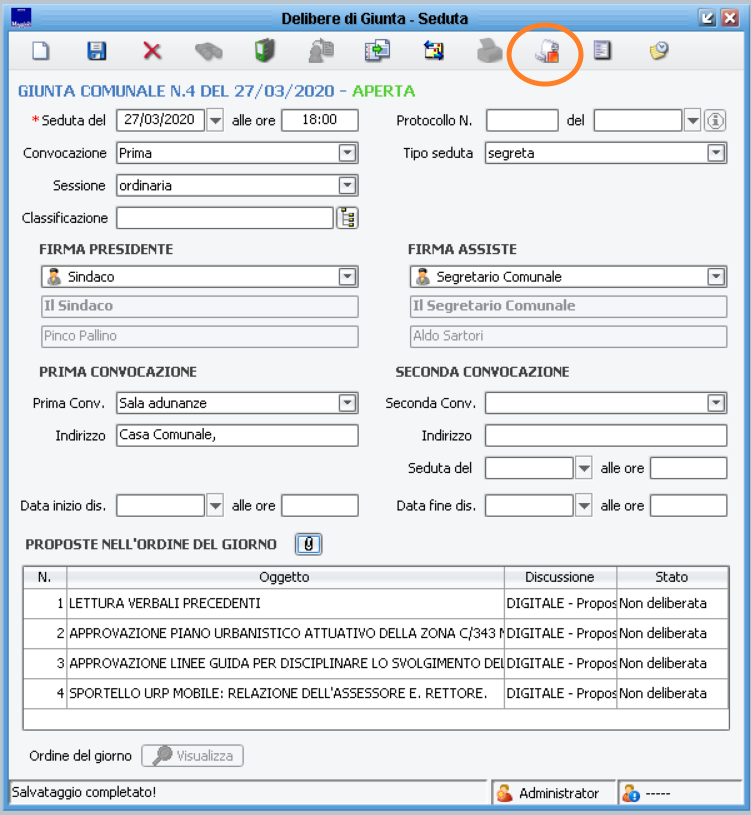Open the classification tree picker icon
The width and height of the screenshot is (751, 815).
pos(348,218)
